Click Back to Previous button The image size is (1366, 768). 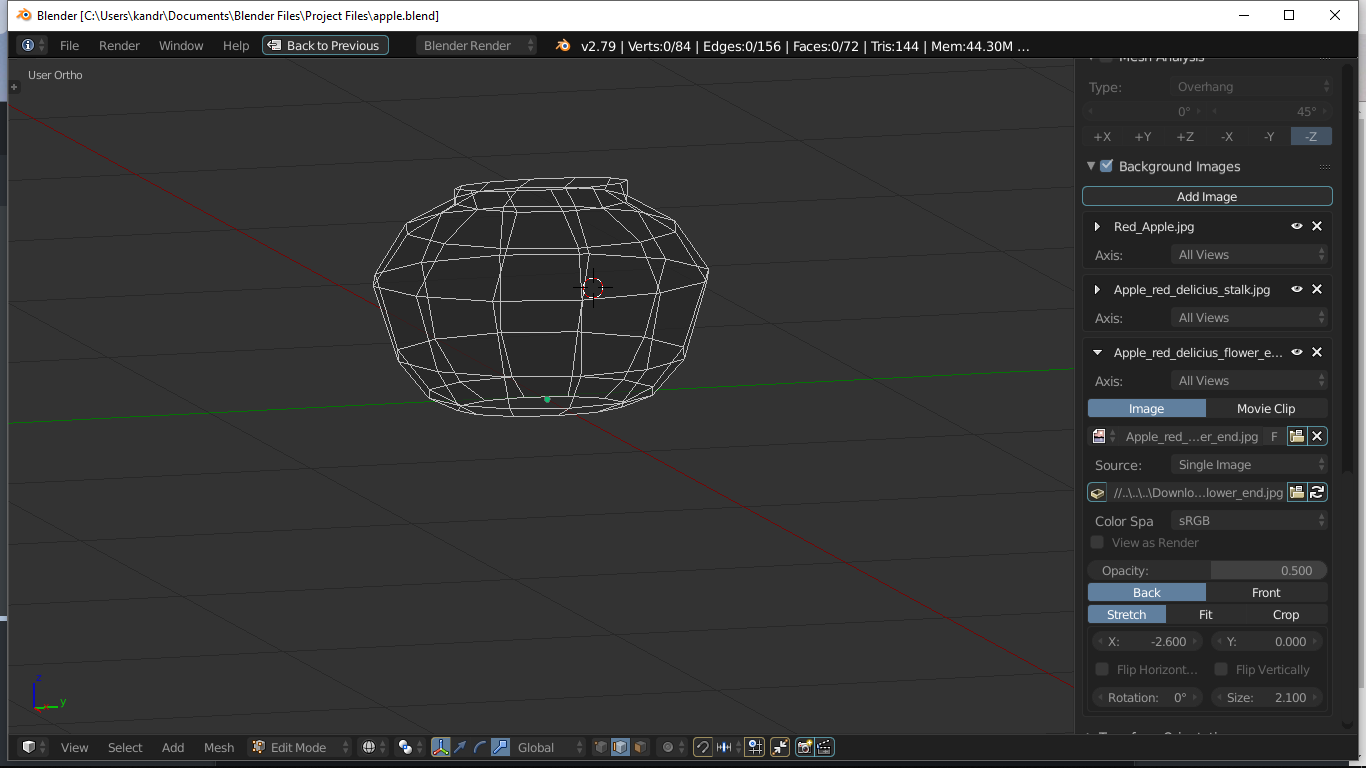325,46
